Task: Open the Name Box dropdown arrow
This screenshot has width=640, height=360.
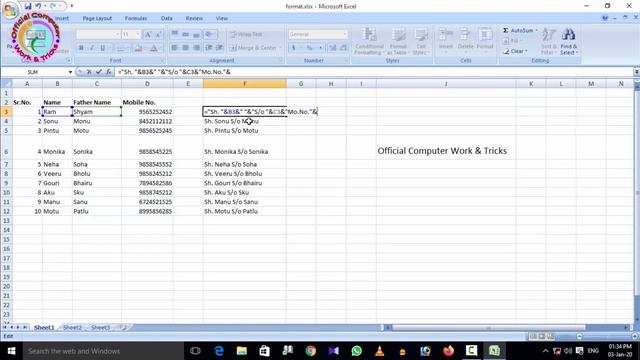Action: point(70,72)
